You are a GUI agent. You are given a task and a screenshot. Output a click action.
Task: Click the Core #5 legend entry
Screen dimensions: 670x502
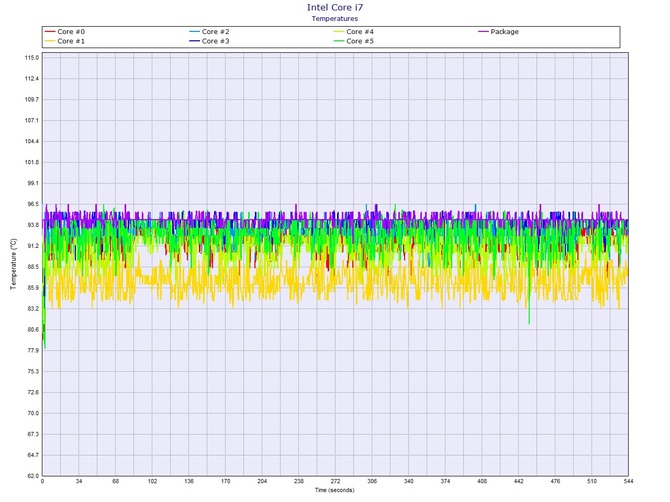tap(354, 41)
